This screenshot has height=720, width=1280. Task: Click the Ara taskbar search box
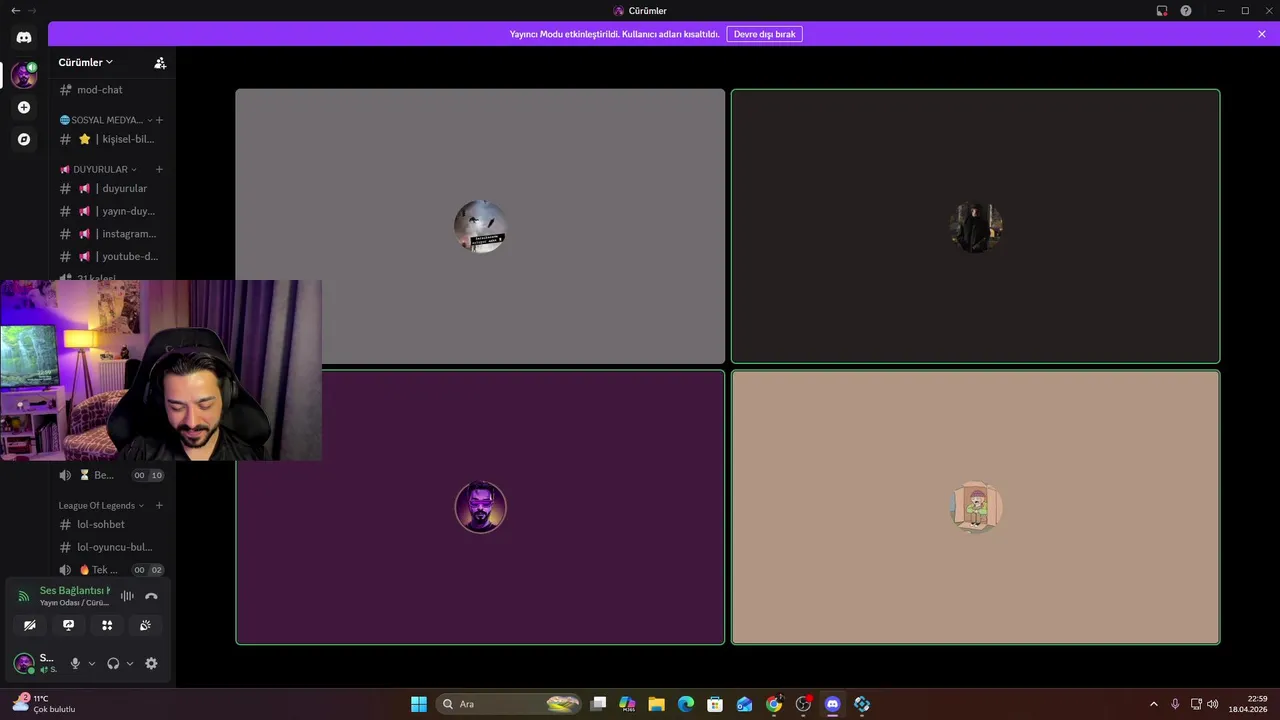(510, 704)
